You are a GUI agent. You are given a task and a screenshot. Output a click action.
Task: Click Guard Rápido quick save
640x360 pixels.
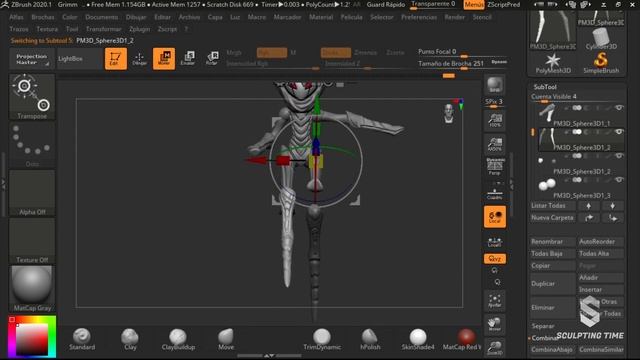(386, 4)
